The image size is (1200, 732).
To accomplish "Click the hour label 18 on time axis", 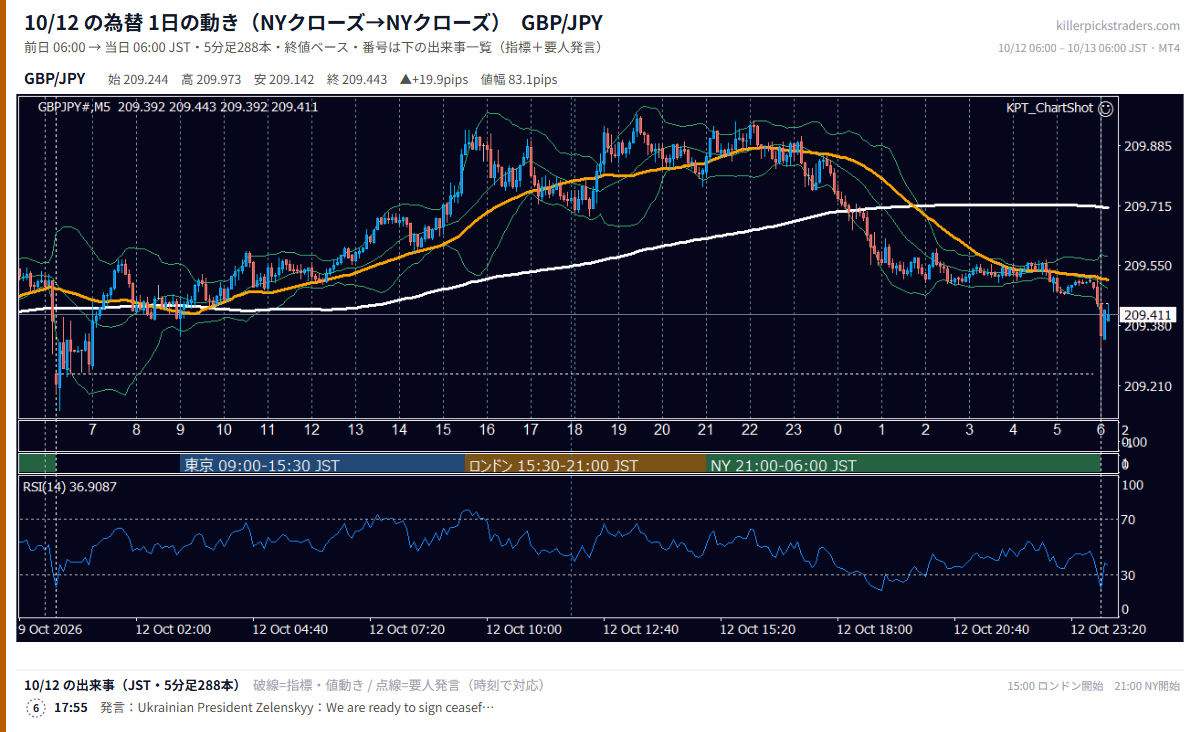I will pos(574,429).
